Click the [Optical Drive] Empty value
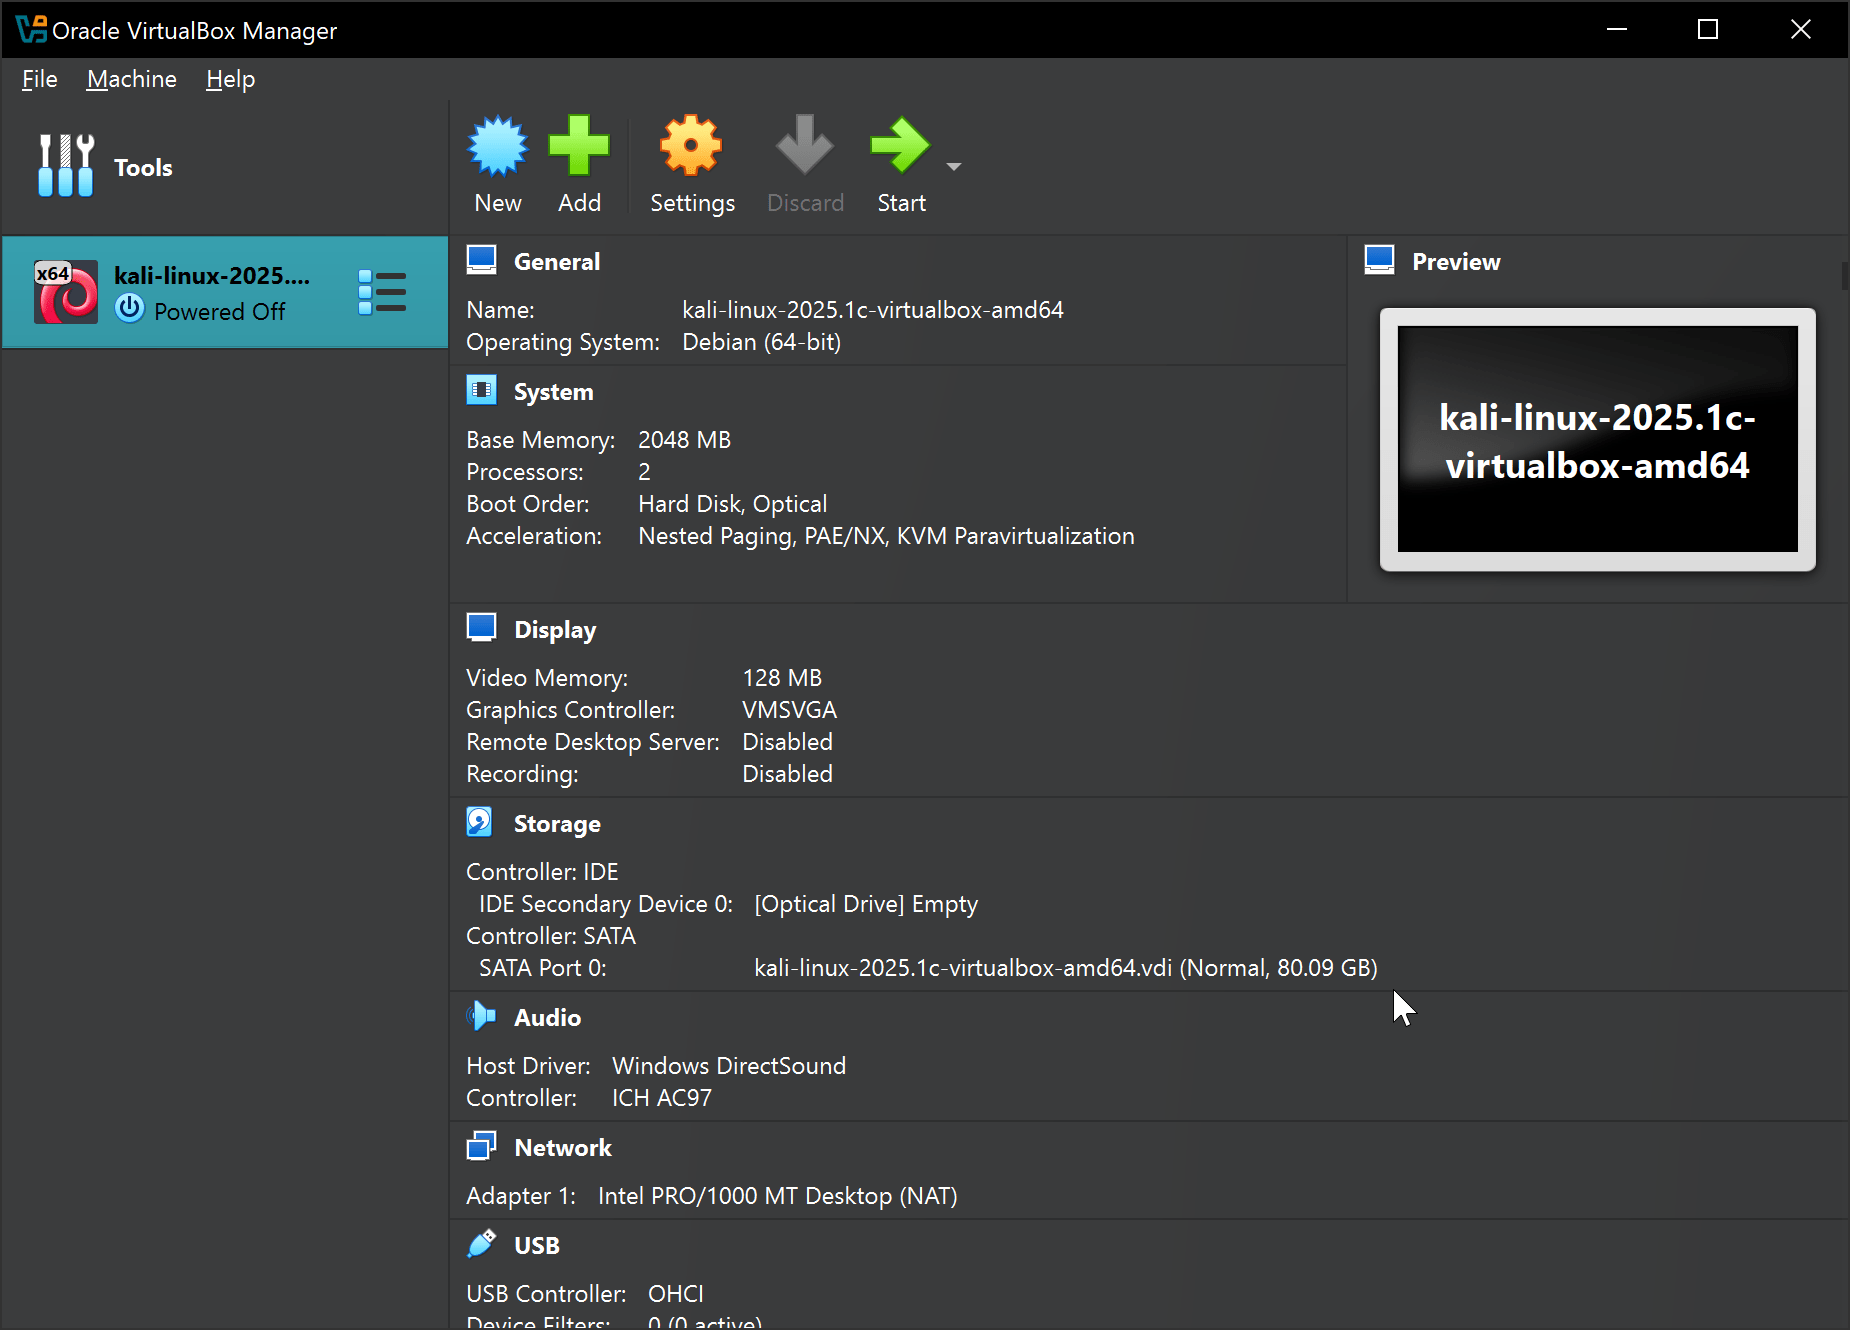 [x=866, y=904]
